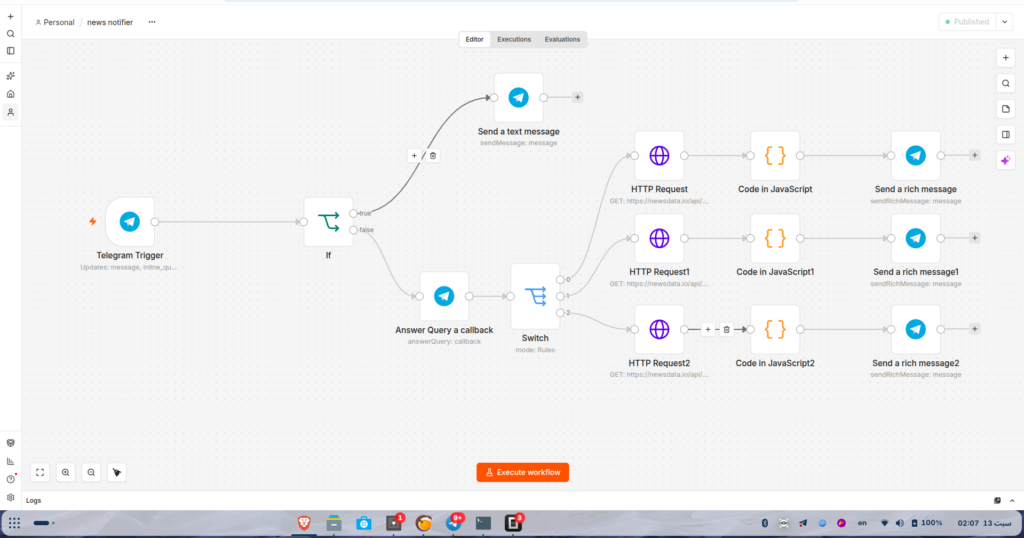Viewport: 1024px width, 538px height.
Task: Insert node on the If true connection
Action: 414,155
